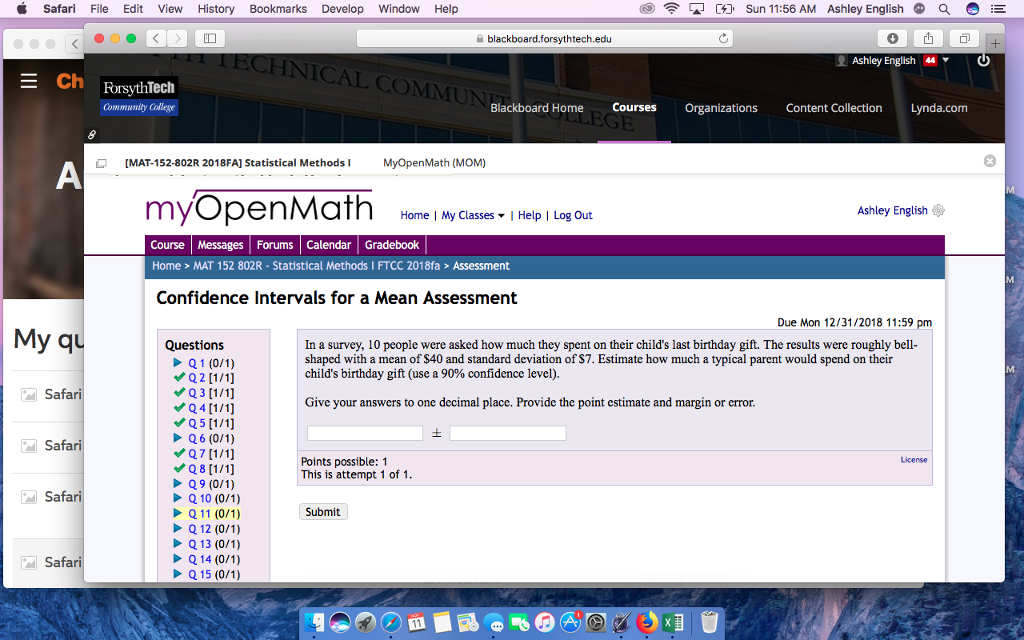This screenshot has width=1024, height=640.
Task: Click the Wi-Fi status icon
Action: (671, 9)
